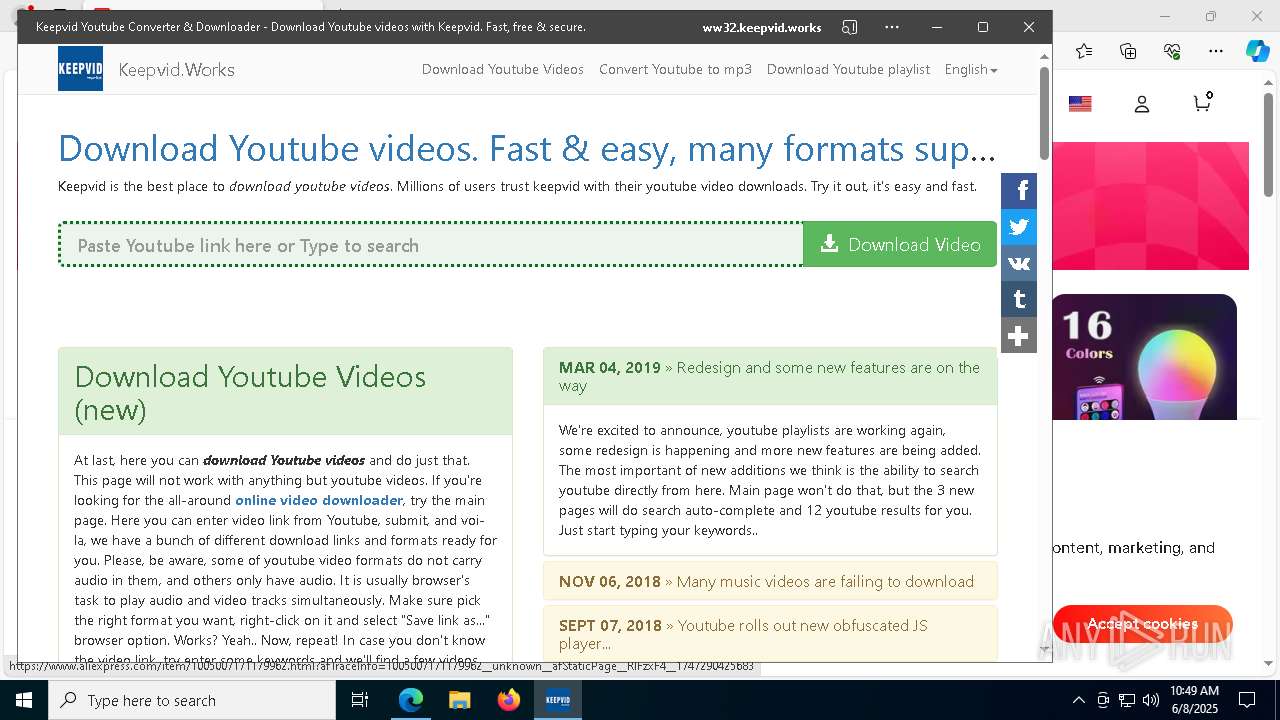Select the US flag country icon
This screenshot has height=720, width=1280.
tap(1080, 104)
